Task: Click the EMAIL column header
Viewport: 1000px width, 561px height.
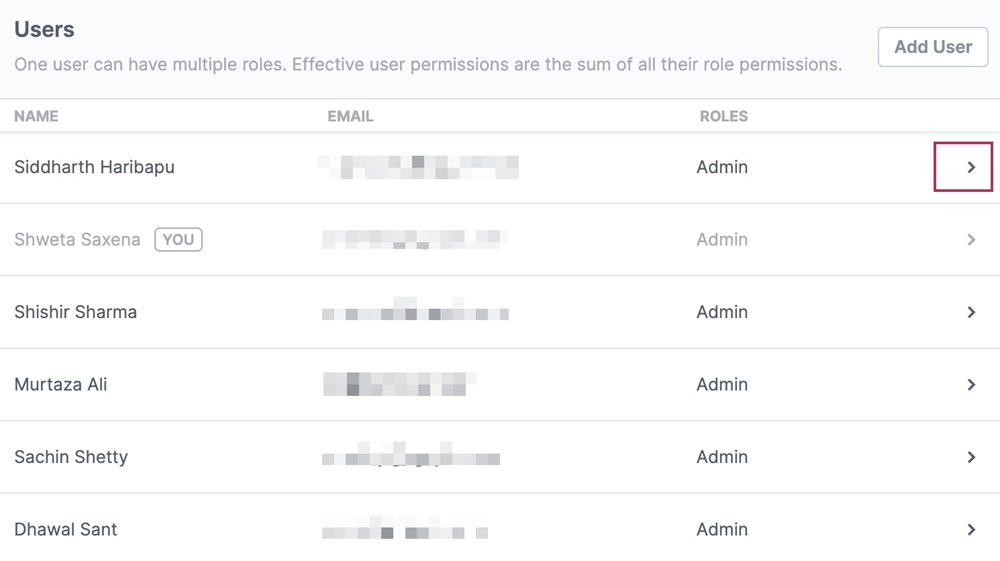Action: point(350,116)
